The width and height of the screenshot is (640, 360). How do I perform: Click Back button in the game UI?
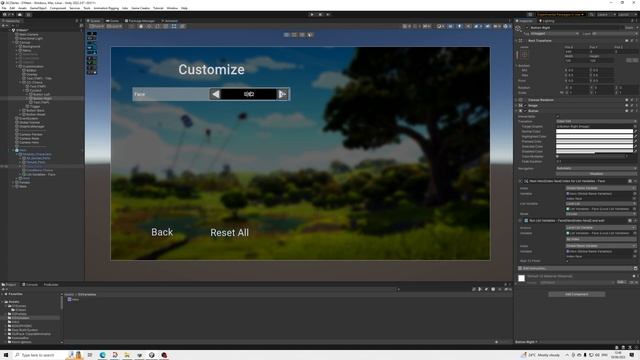tap(162, 232)
